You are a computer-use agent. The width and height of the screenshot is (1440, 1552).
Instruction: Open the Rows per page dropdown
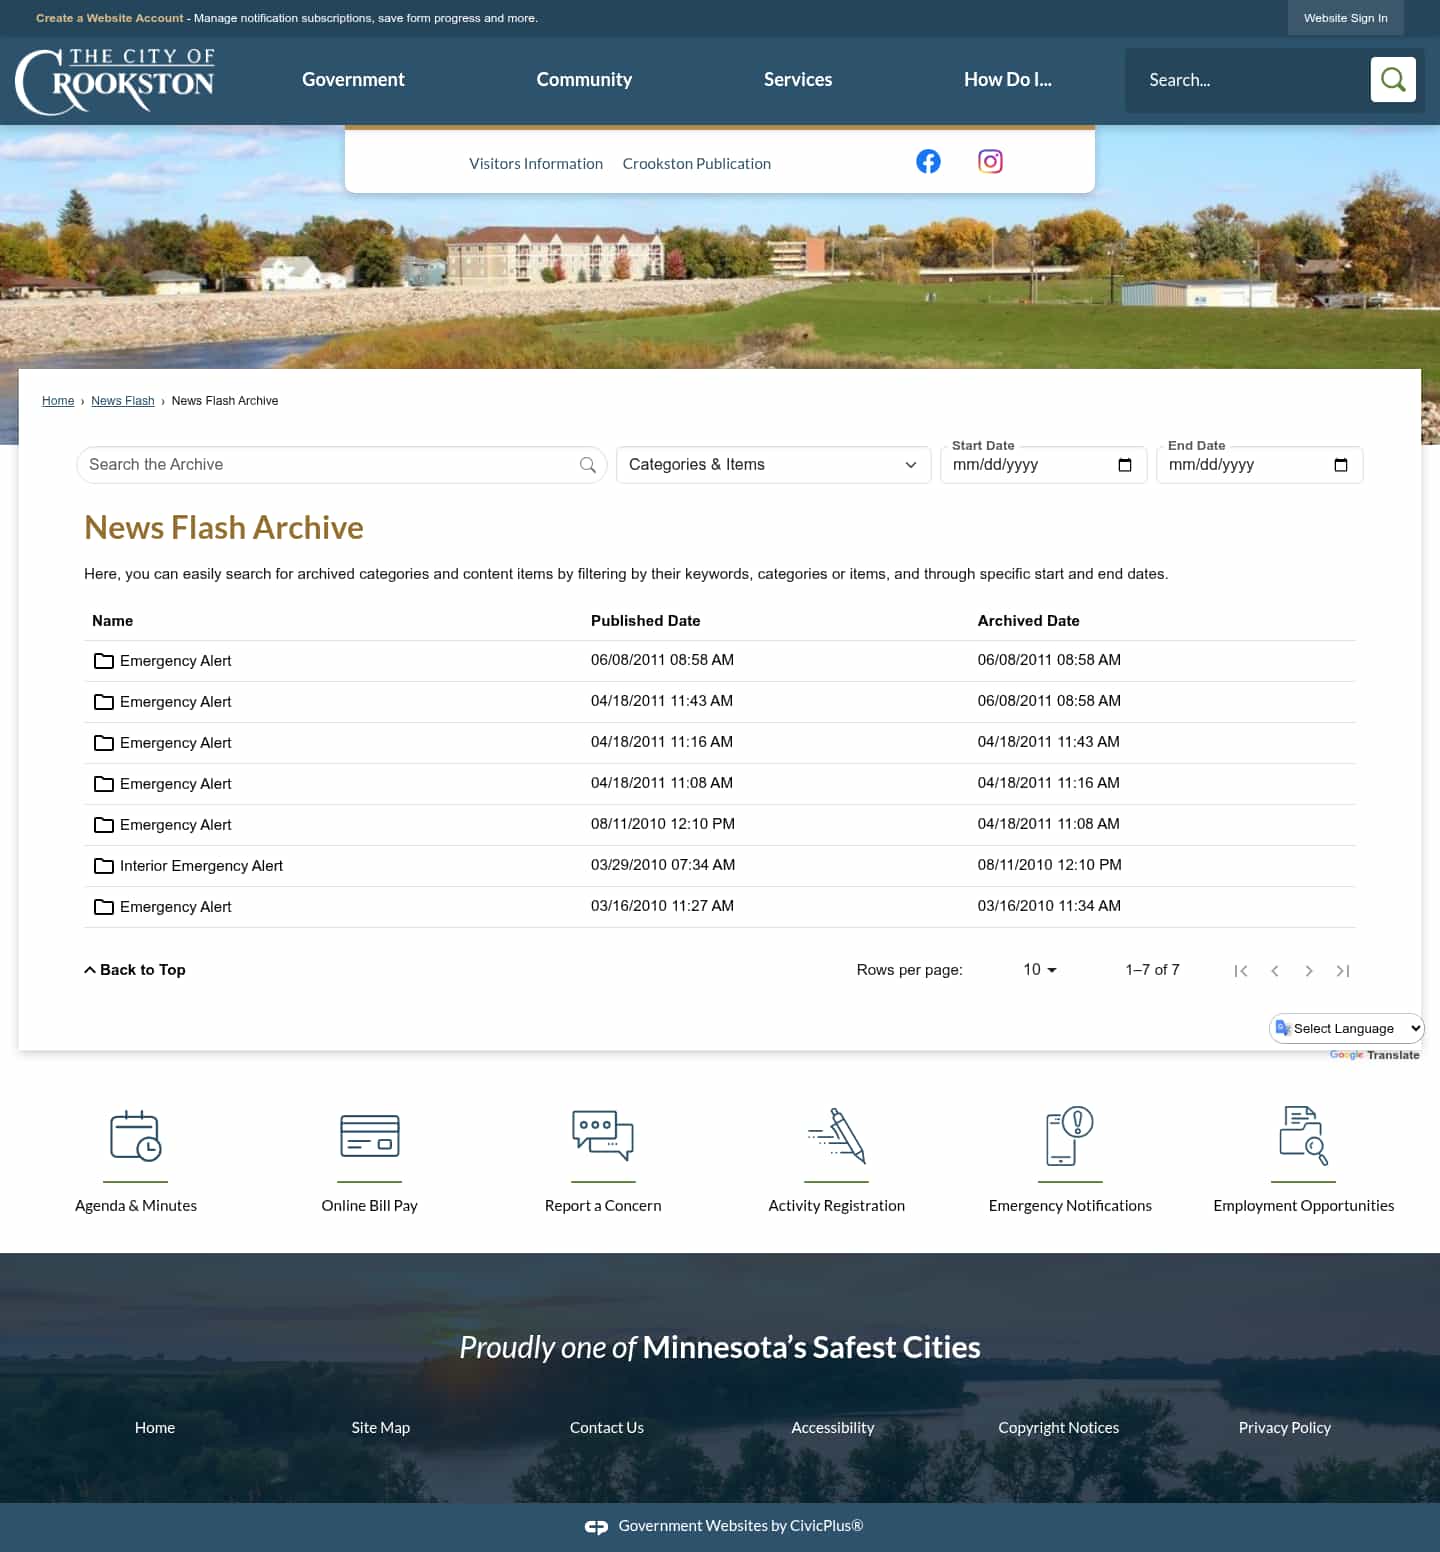coord(1040,970)
